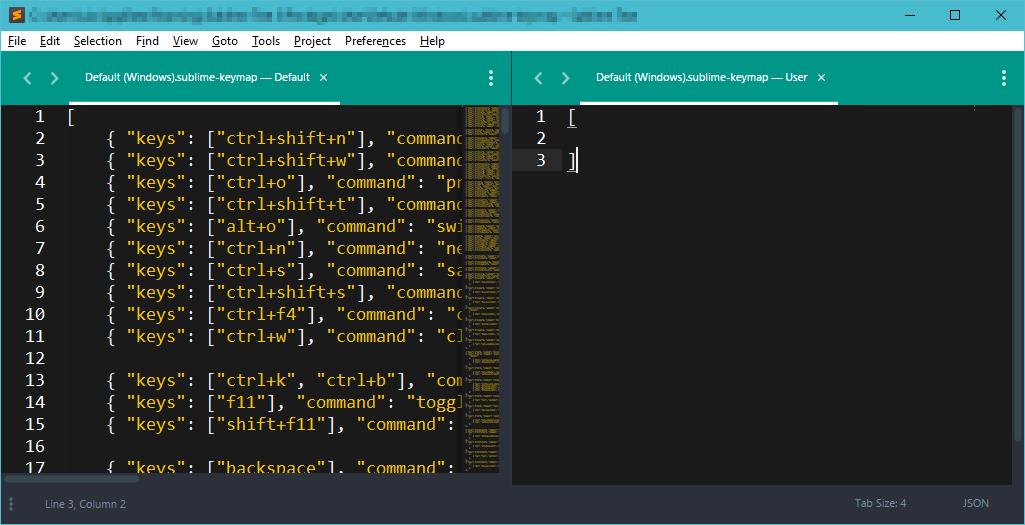Click the alt+o keybinding line
1025x525 pixels.
pos(285,226)
